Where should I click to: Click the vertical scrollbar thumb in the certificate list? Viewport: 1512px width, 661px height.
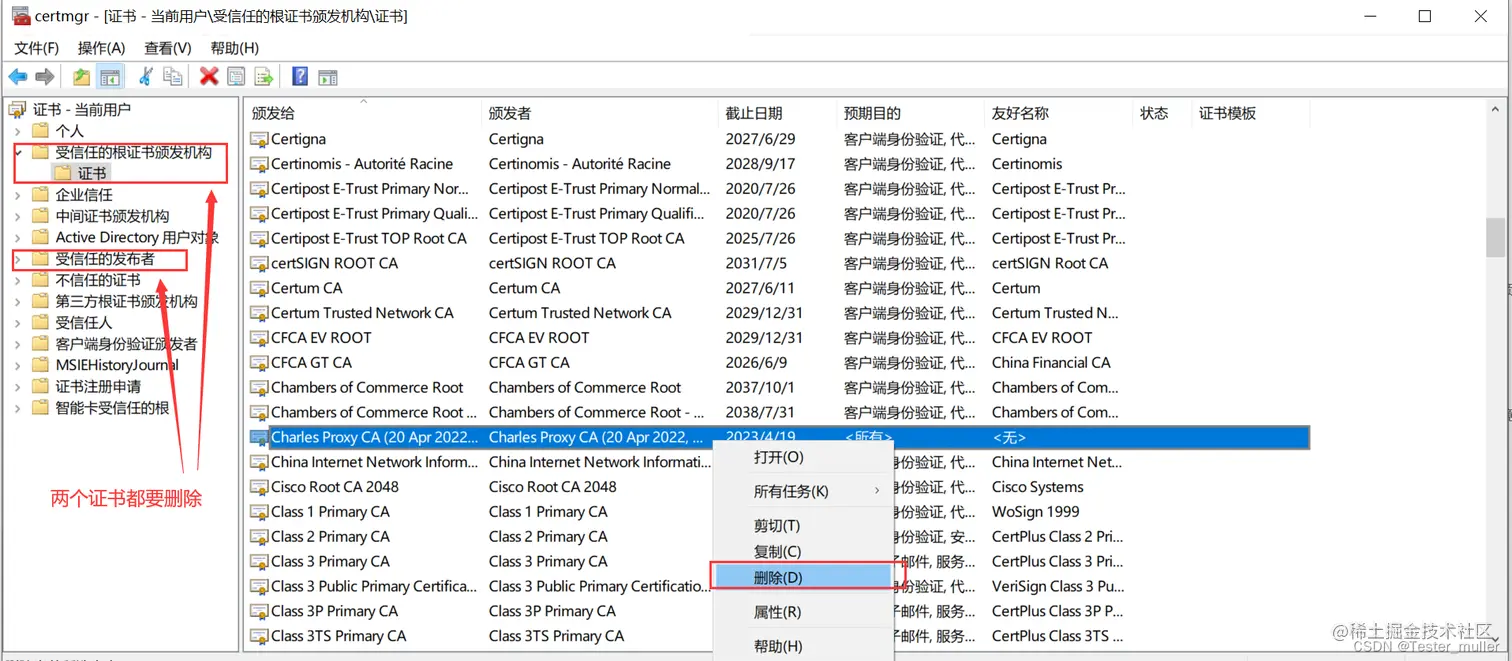[1496, 238]
